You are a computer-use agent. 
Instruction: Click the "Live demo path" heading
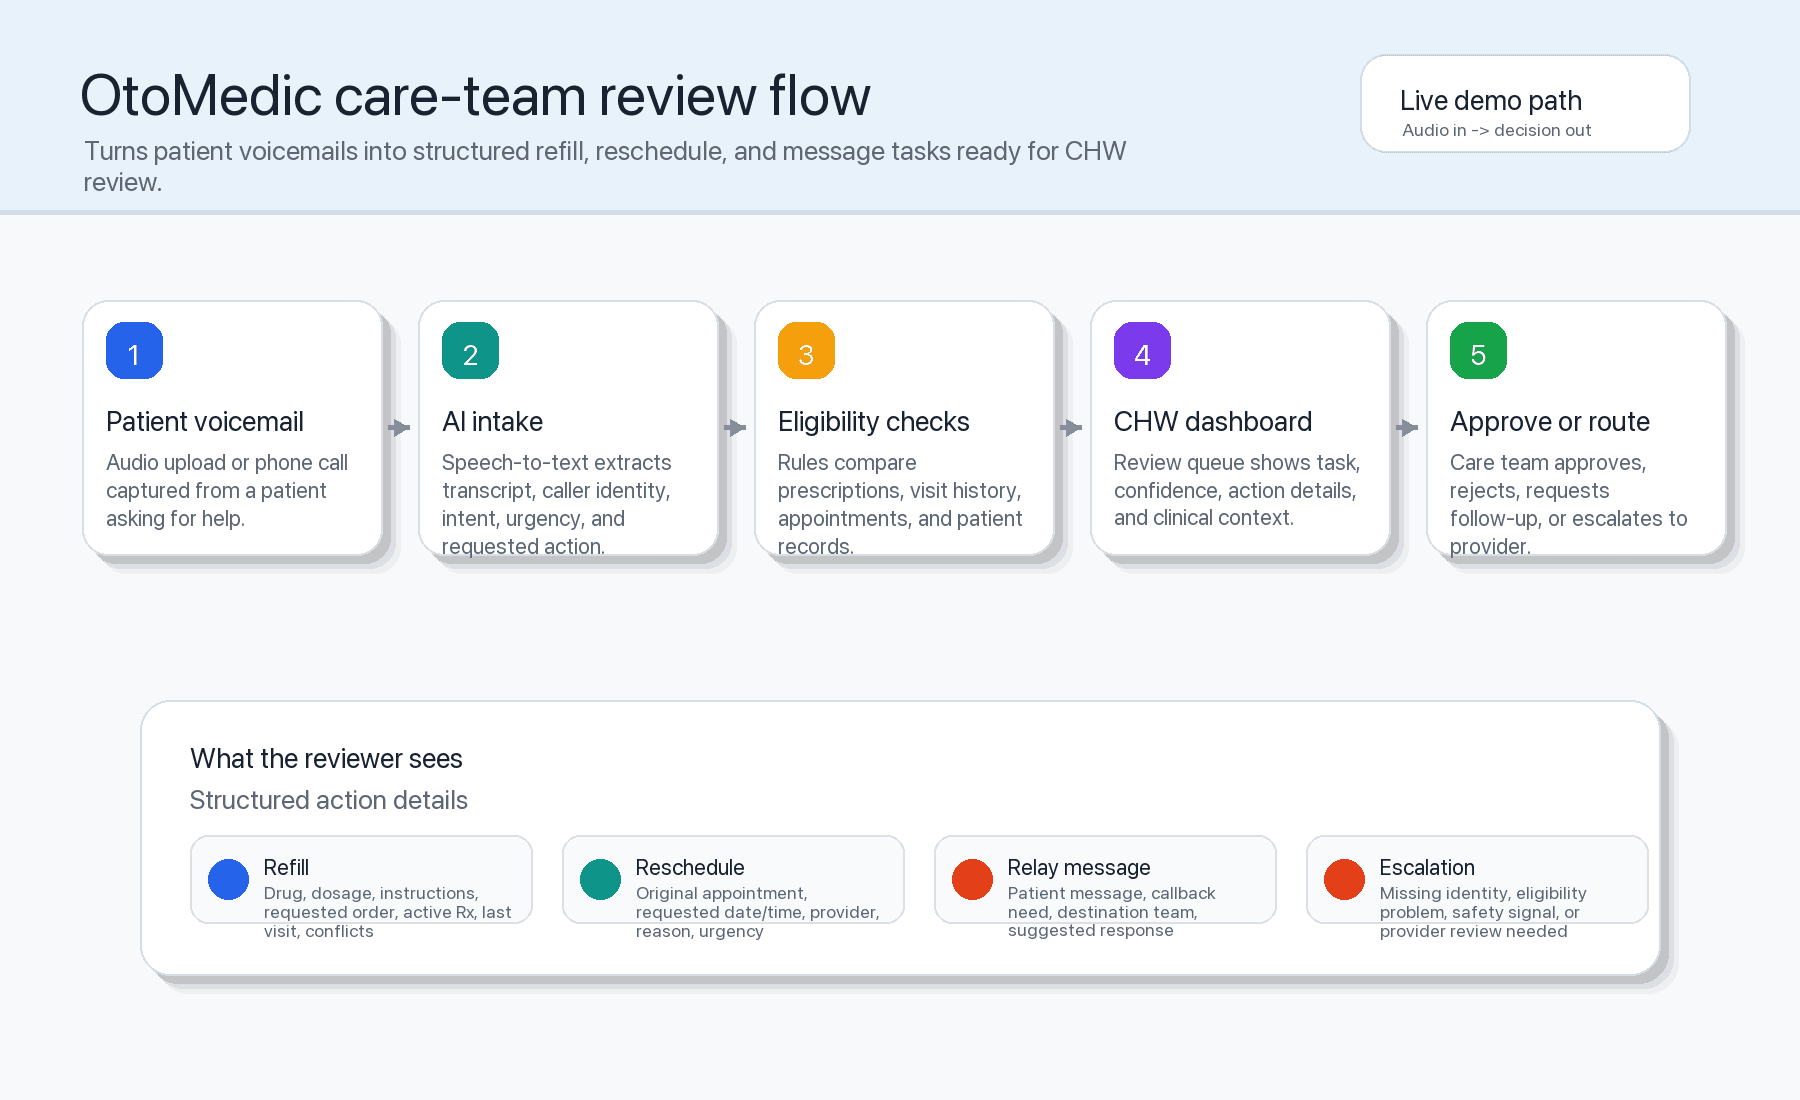[x=1490, y=101]
